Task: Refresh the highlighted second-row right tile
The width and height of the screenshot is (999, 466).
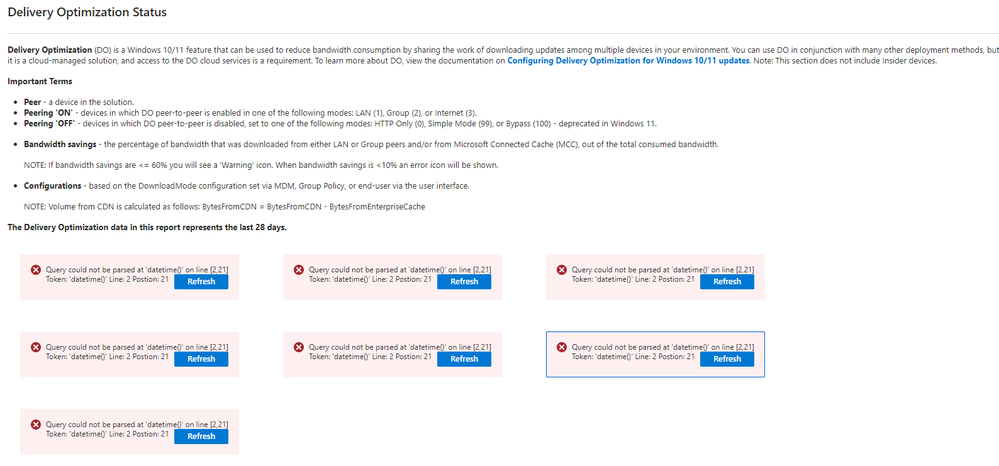Action: pyautogui.click(x=727, y=359)
